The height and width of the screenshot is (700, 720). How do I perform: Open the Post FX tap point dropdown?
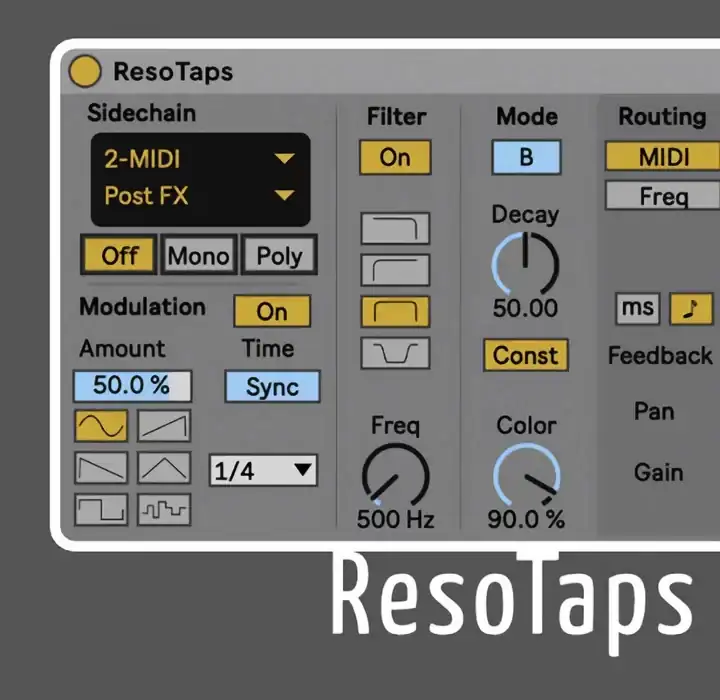coord(200,196)
